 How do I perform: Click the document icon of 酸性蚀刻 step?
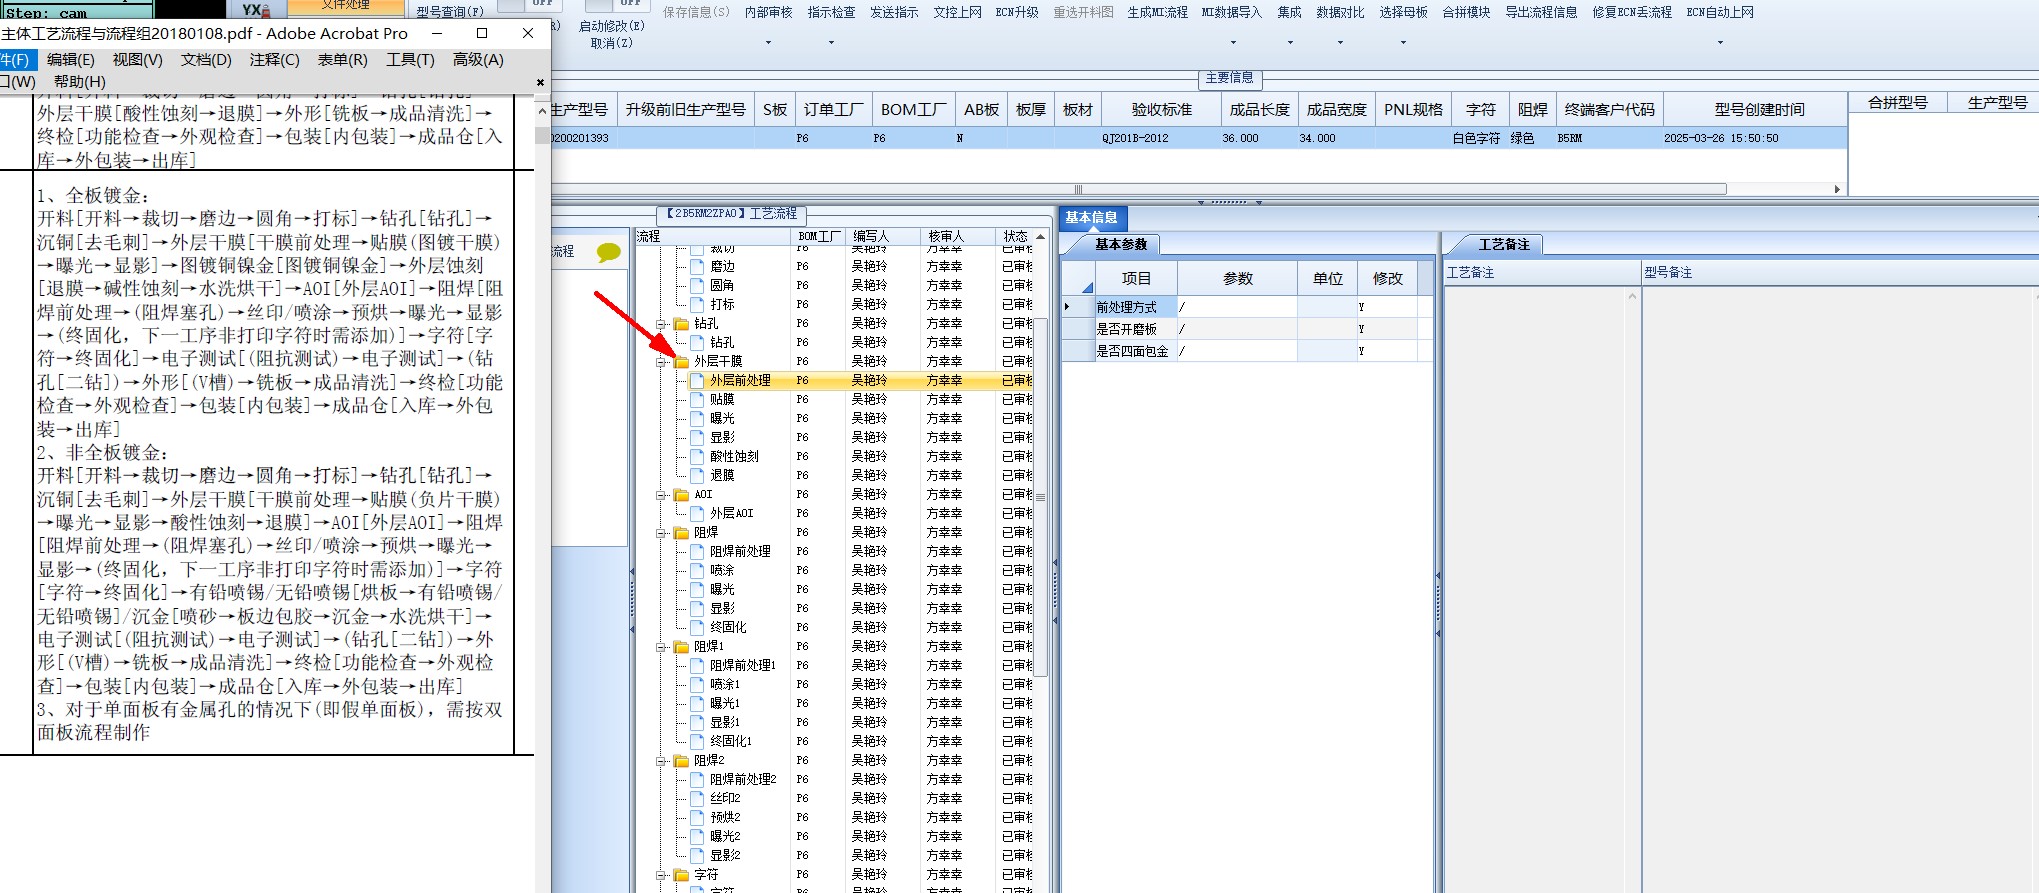pos(697,456)
